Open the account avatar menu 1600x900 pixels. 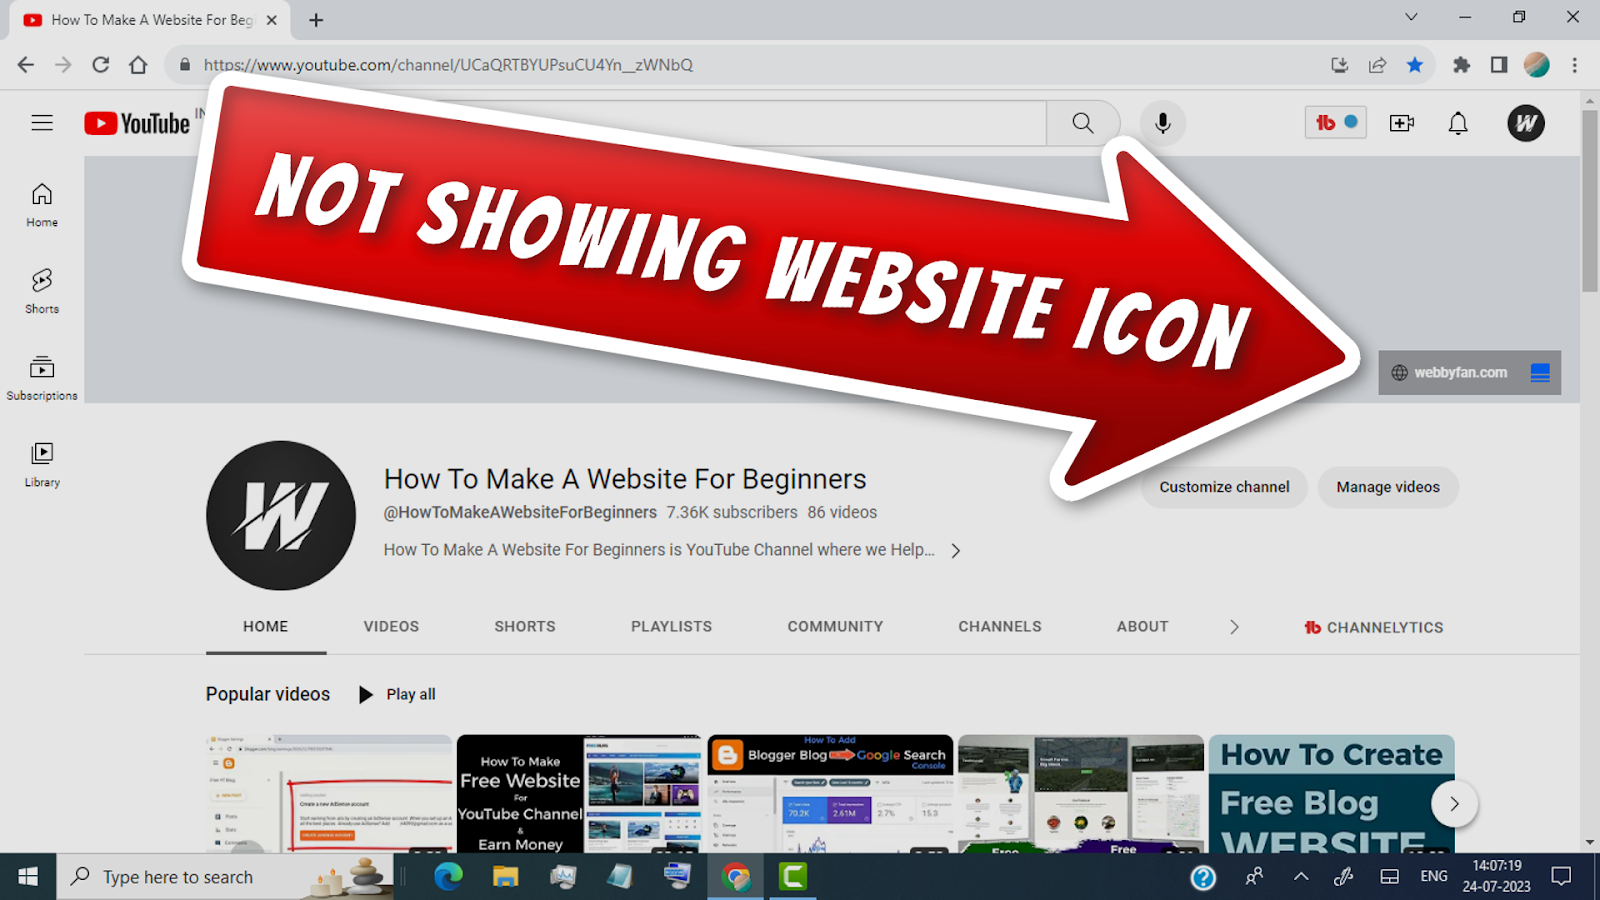(1526, 123)
